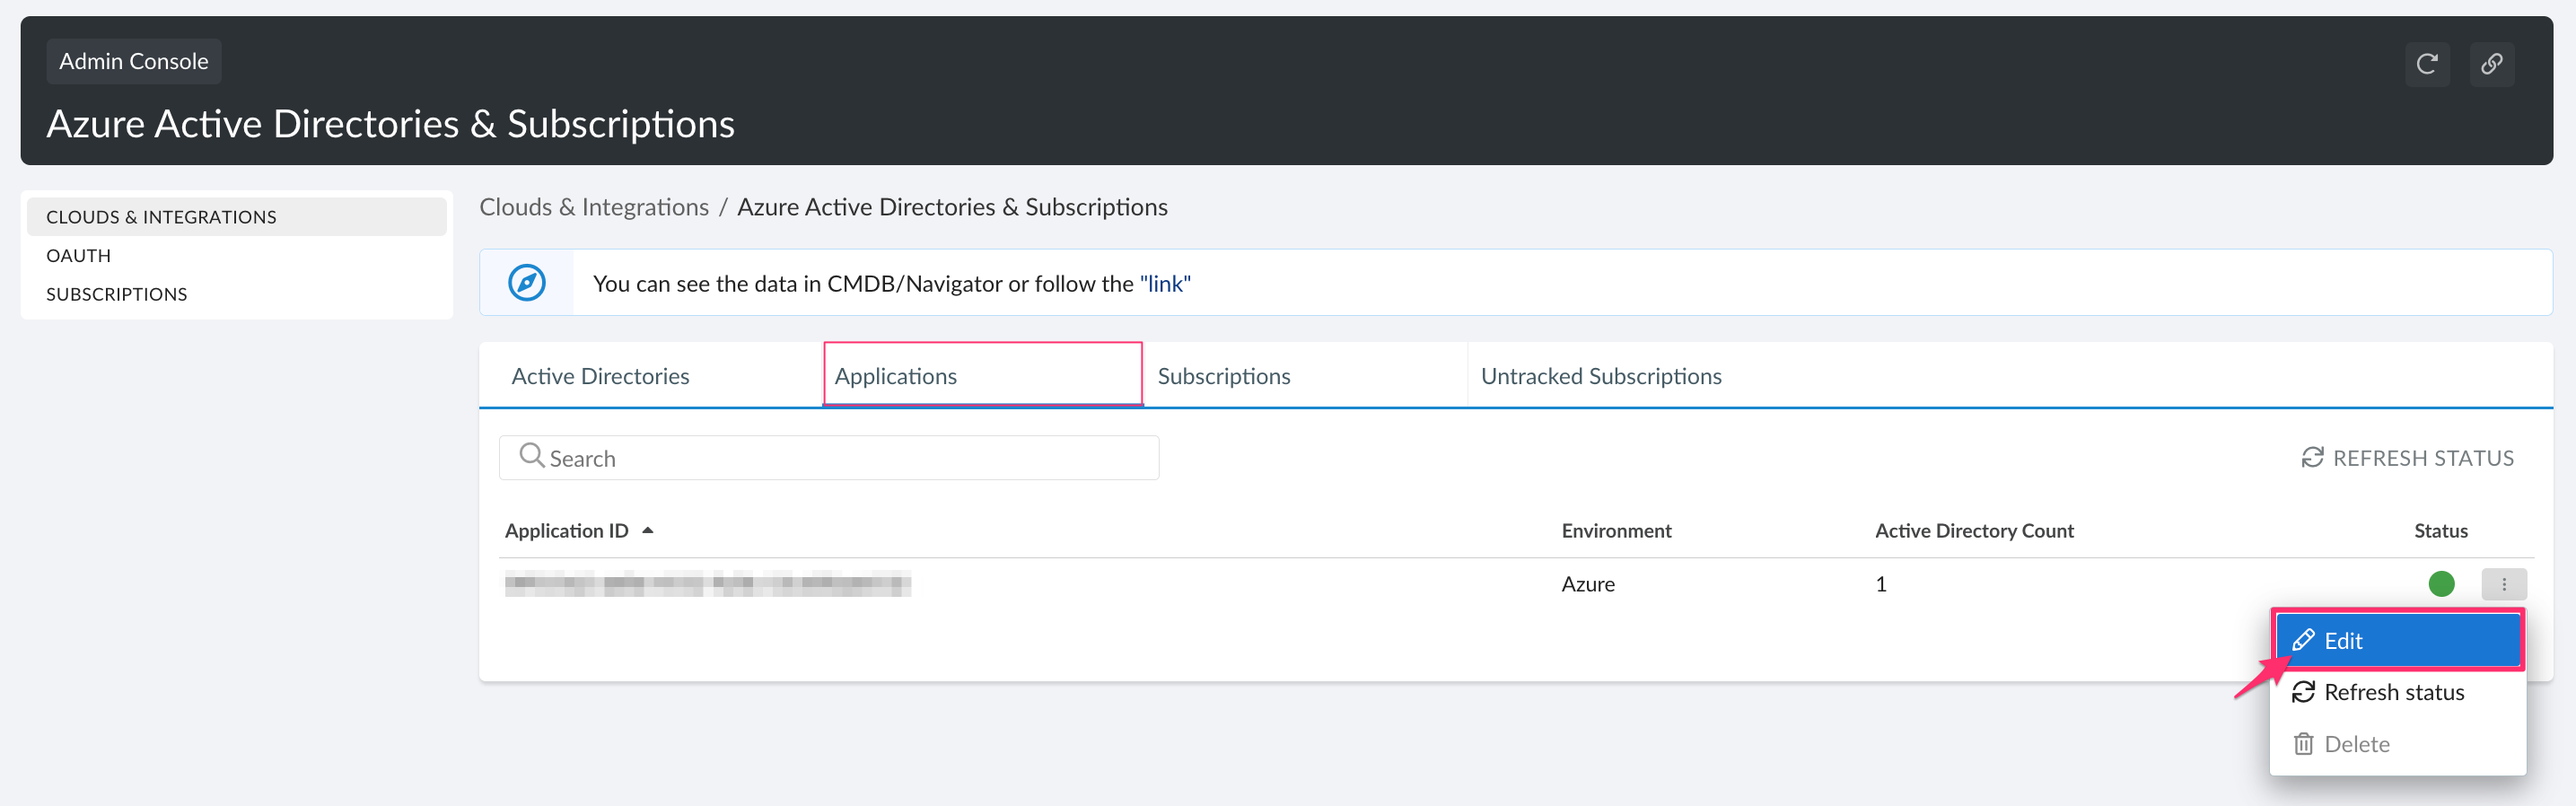Click the magnifier search icon
The width and height of the screenshot is (2576, 806).
click(531, 457)
